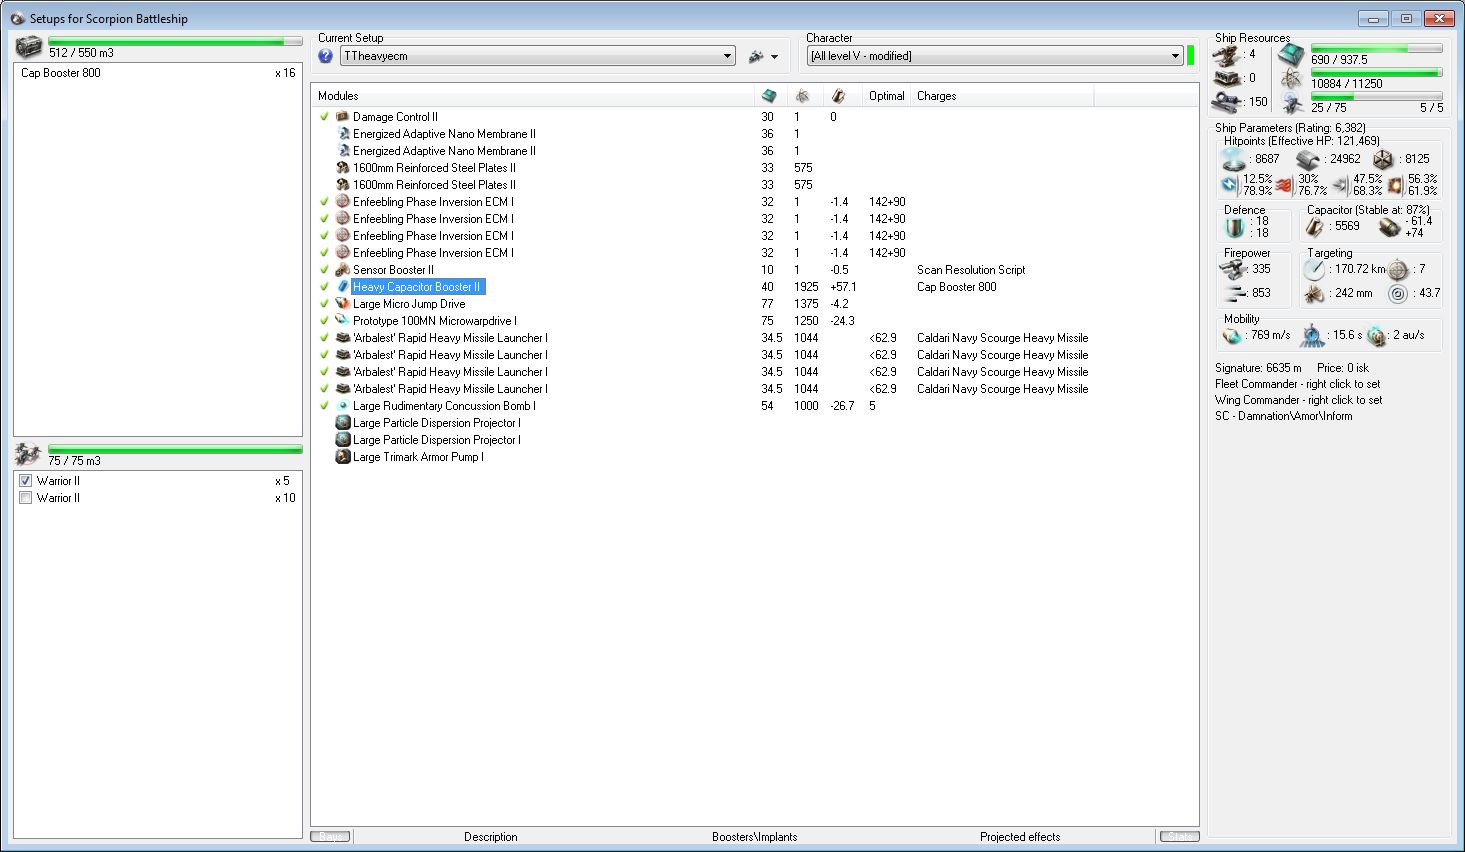1465x852 pixels.
Task: Click the Sensor Booster II module icon
Action: pyautogui.click(x=342, y=270)
